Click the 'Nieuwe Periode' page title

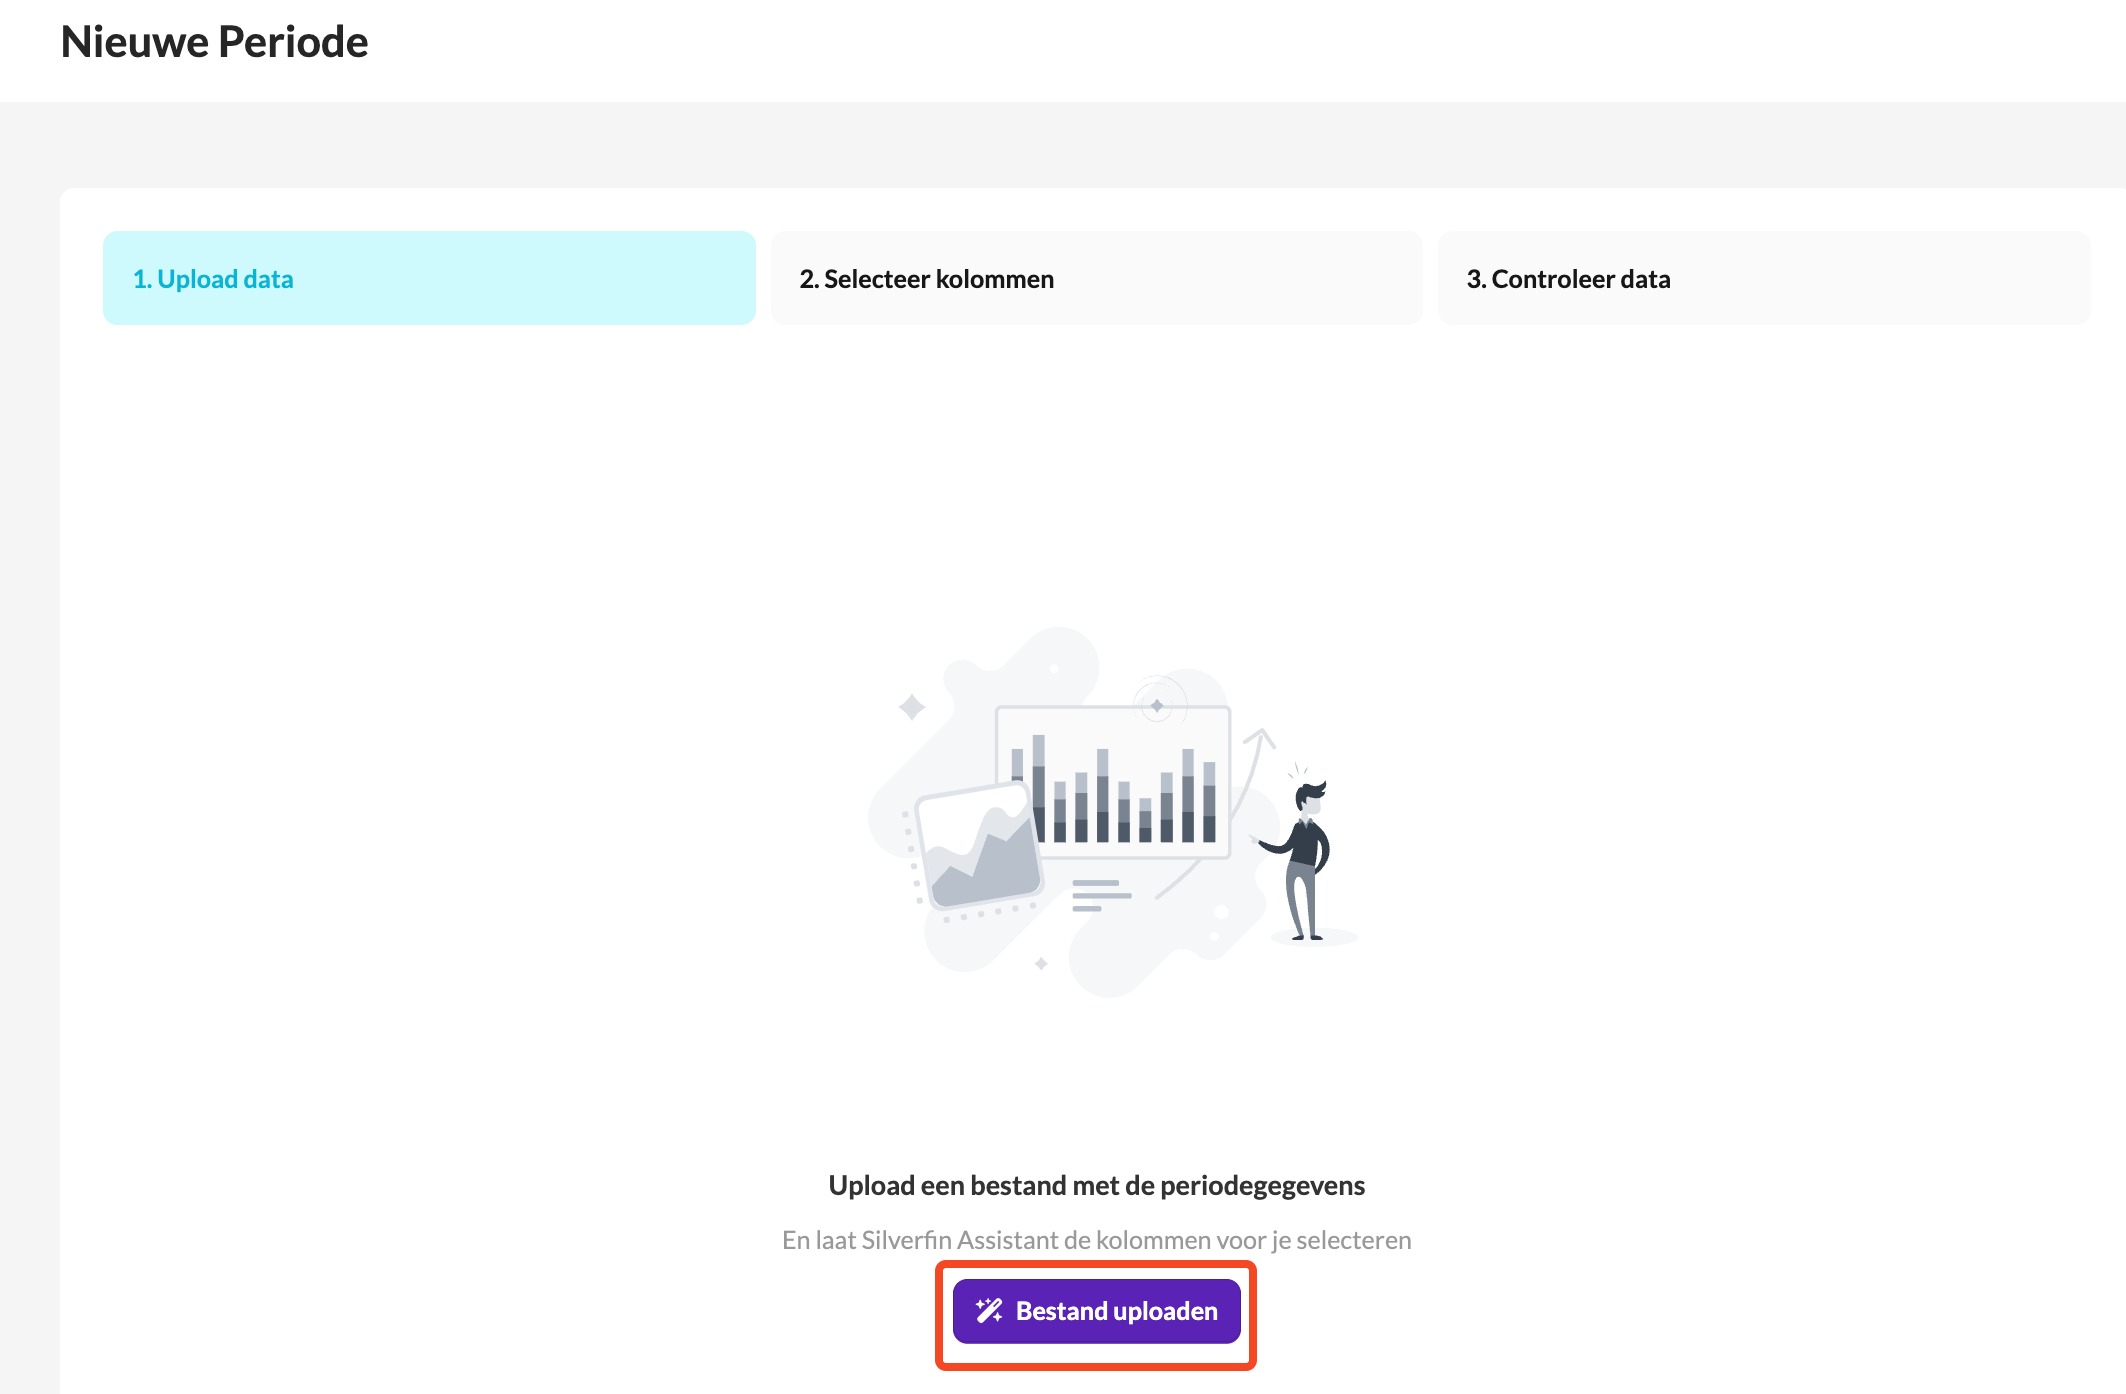click(x=214, y=42)
